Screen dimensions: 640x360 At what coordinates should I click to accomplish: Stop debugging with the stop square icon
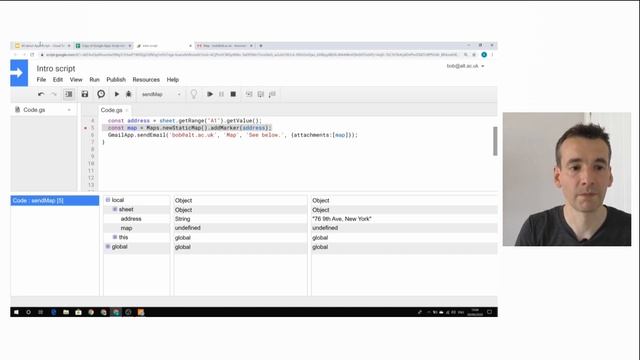click(x=233, y=94)
